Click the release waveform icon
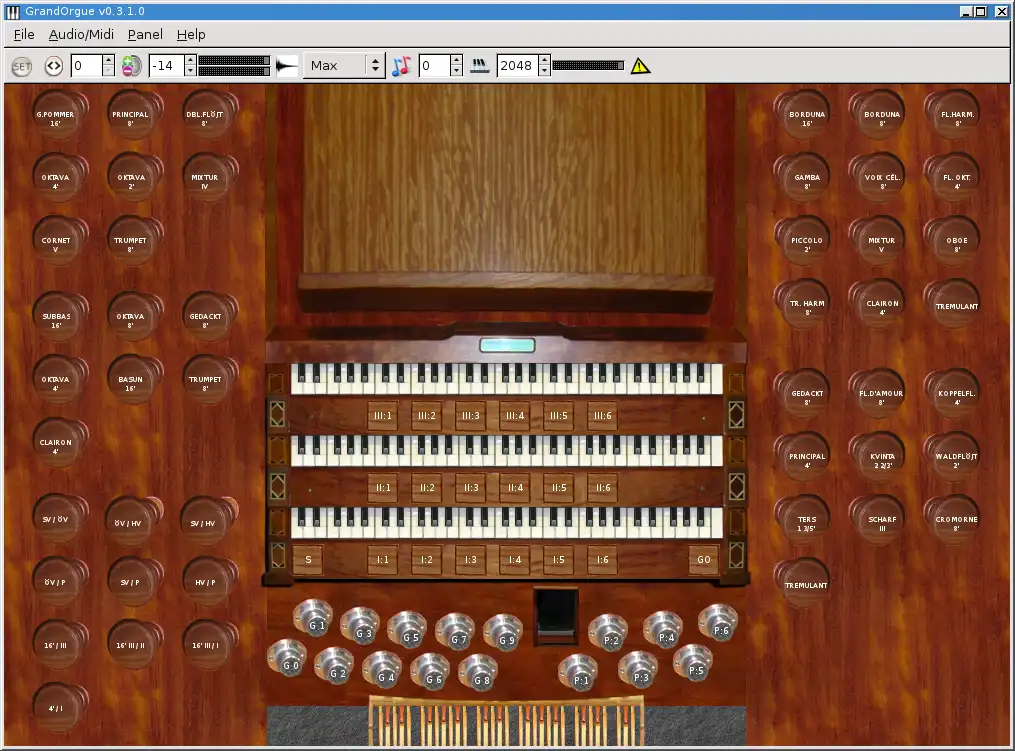The image size is (1015, 751). tap(287, 66)
